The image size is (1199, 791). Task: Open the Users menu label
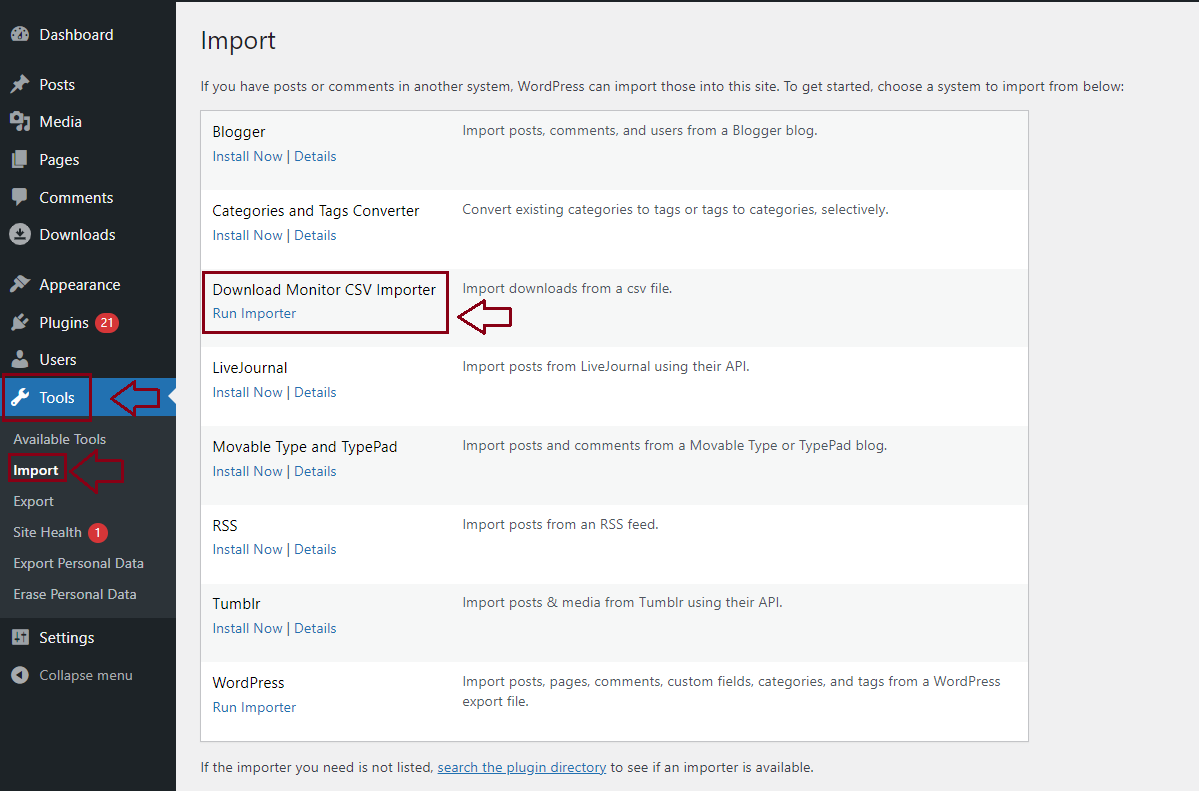(58, 360)
